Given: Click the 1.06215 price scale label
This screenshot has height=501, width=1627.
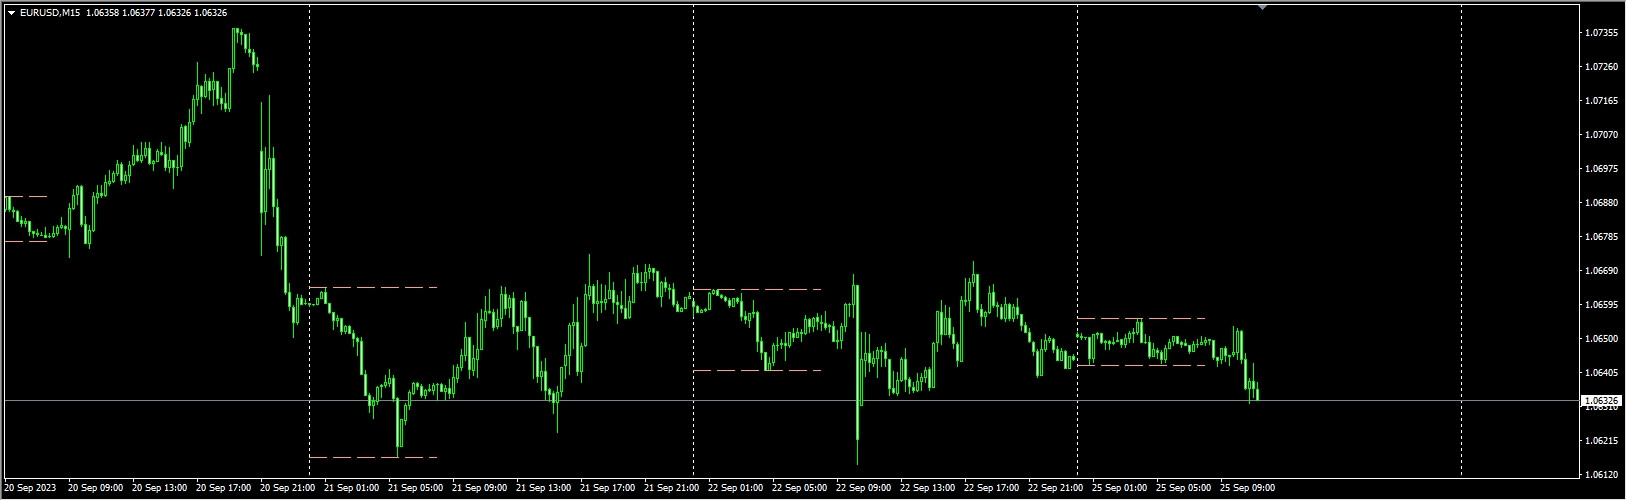Looking at the screenshot, I should pos(1602,441).
